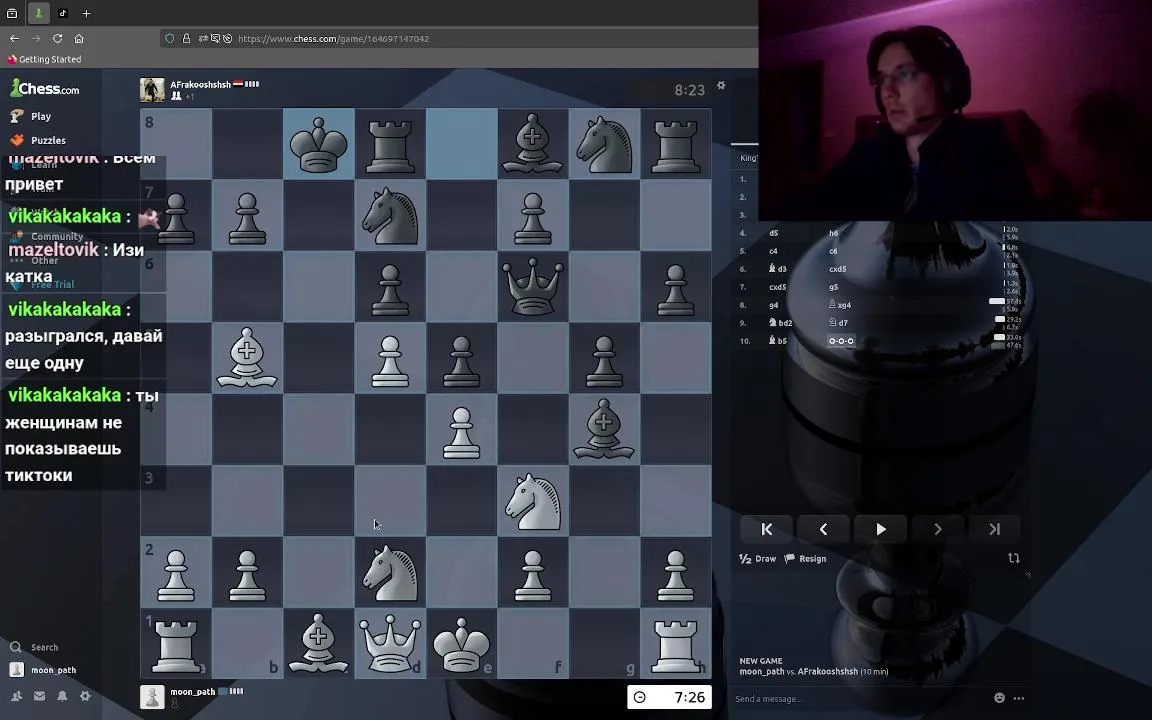Click the Send a message field
This screenshot has height=720, width=1152.
pos(860,699)
